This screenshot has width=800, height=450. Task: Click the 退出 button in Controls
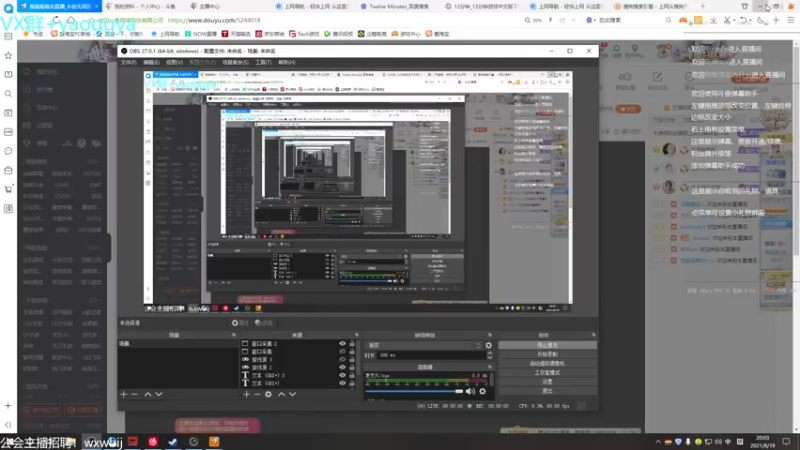click(547, 391)
